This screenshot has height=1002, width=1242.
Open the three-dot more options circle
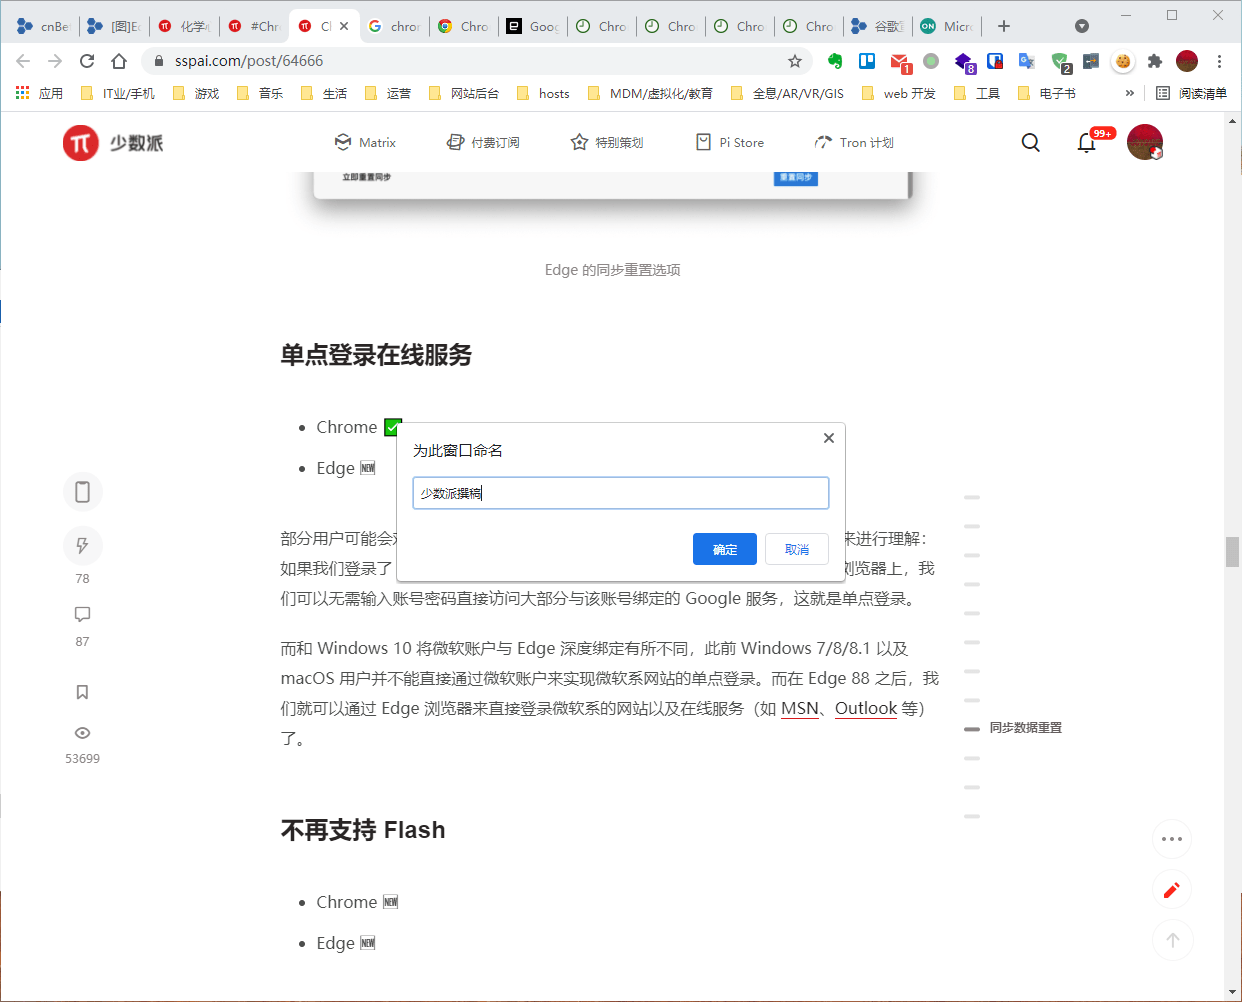click(x=1172, y=839)
